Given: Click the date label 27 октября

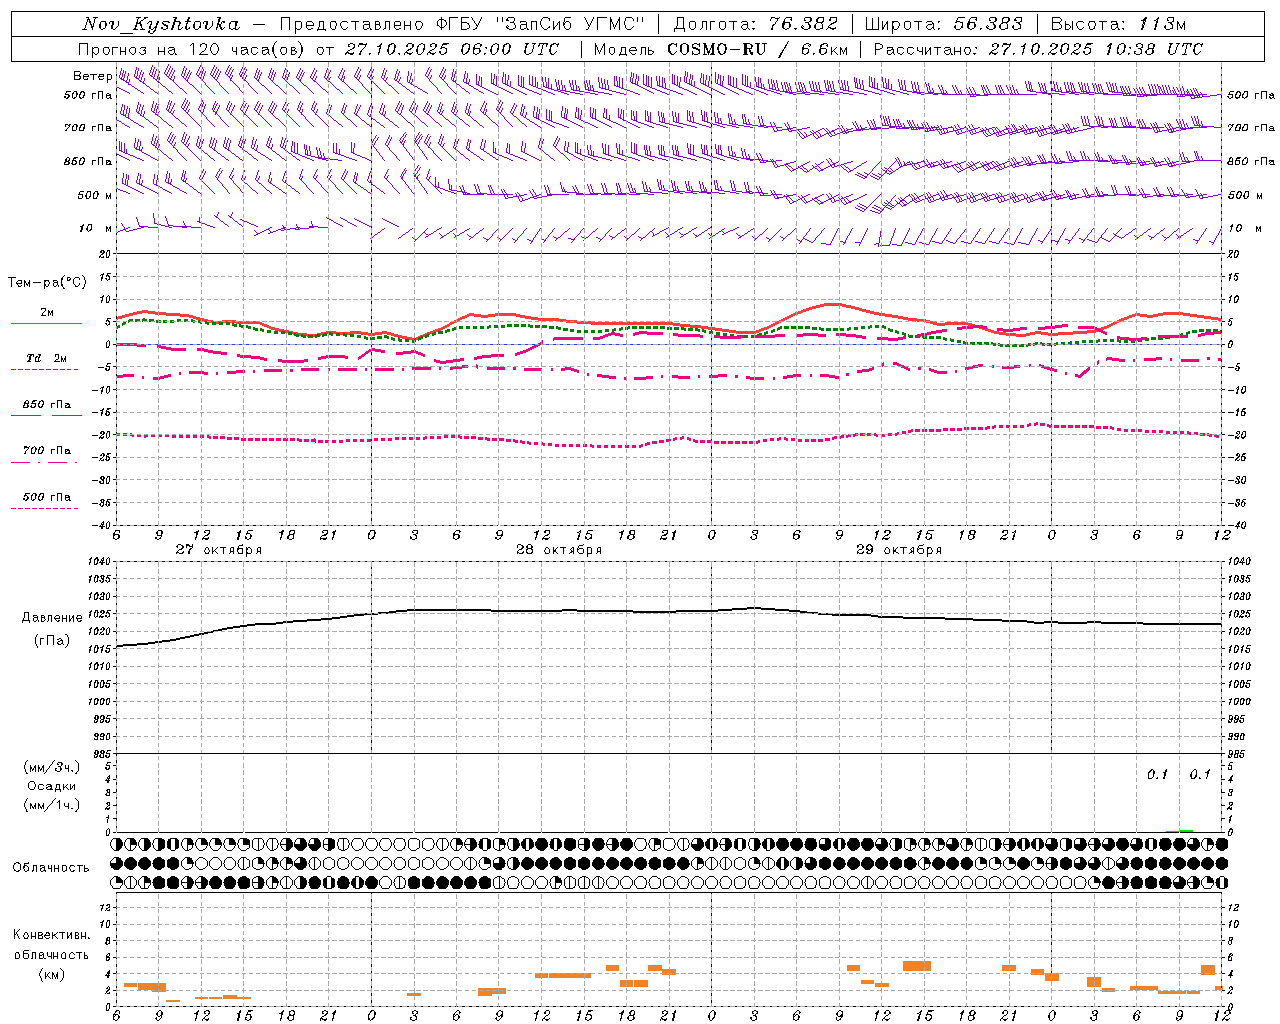Looking at the screenshot, I should [219, 549].
